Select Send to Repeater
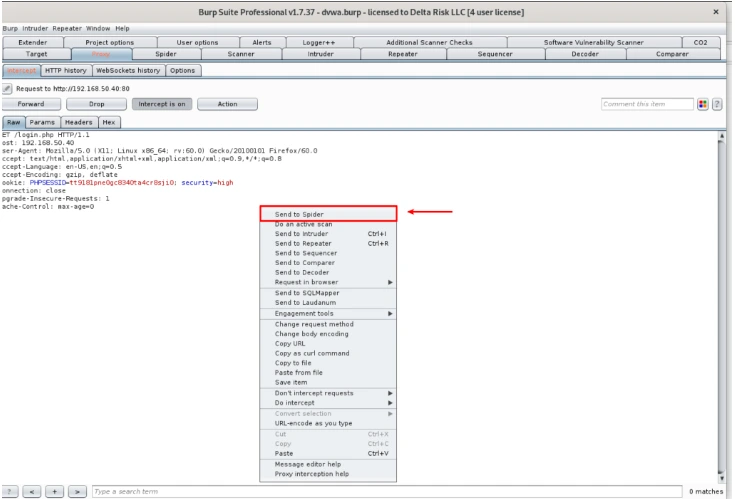Image resolution: width=735 pixels, height=499 pixels. pyautogui.click(x=328, y=243)
